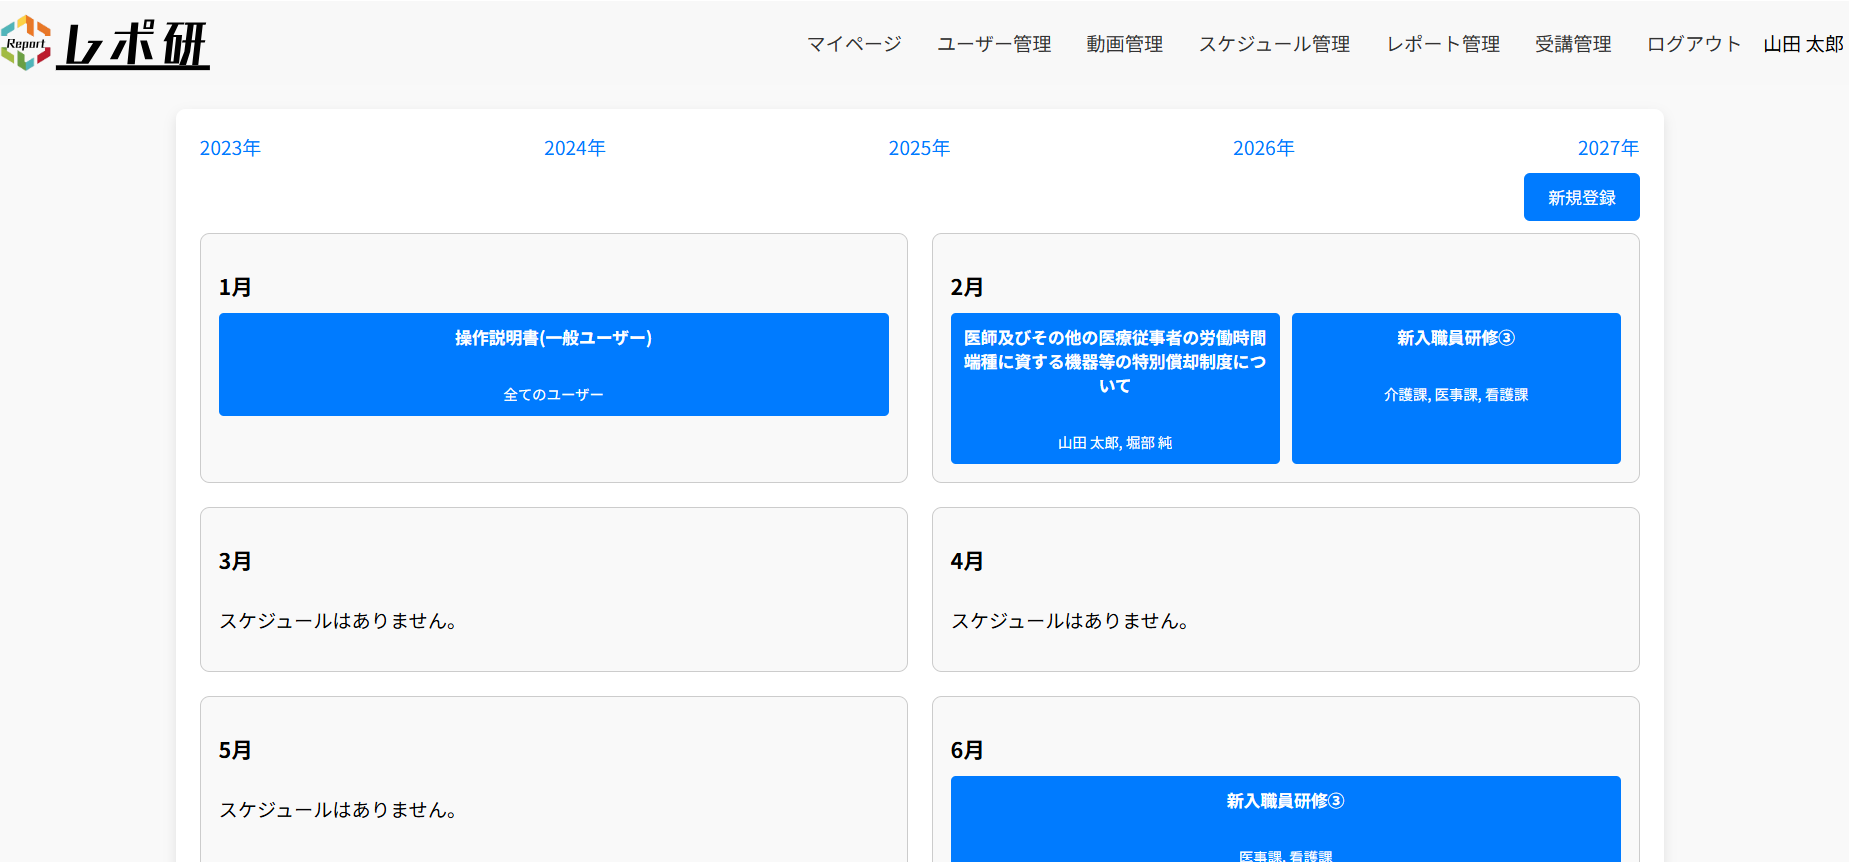Select スケジュール管理 in the navbar
Screen dimensions: 1849x862
click(x=1274, y=44)
